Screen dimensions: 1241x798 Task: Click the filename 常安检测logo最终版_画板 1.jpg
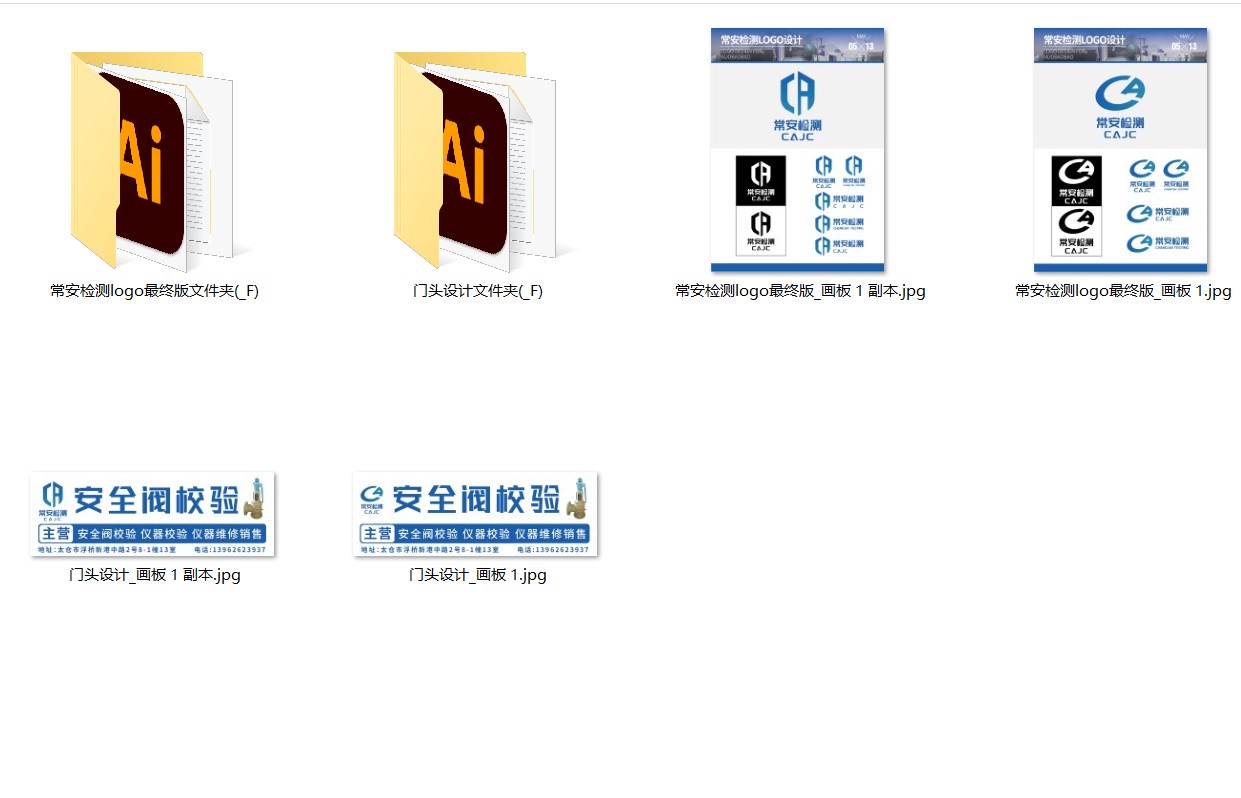(x=1122, y=291)
